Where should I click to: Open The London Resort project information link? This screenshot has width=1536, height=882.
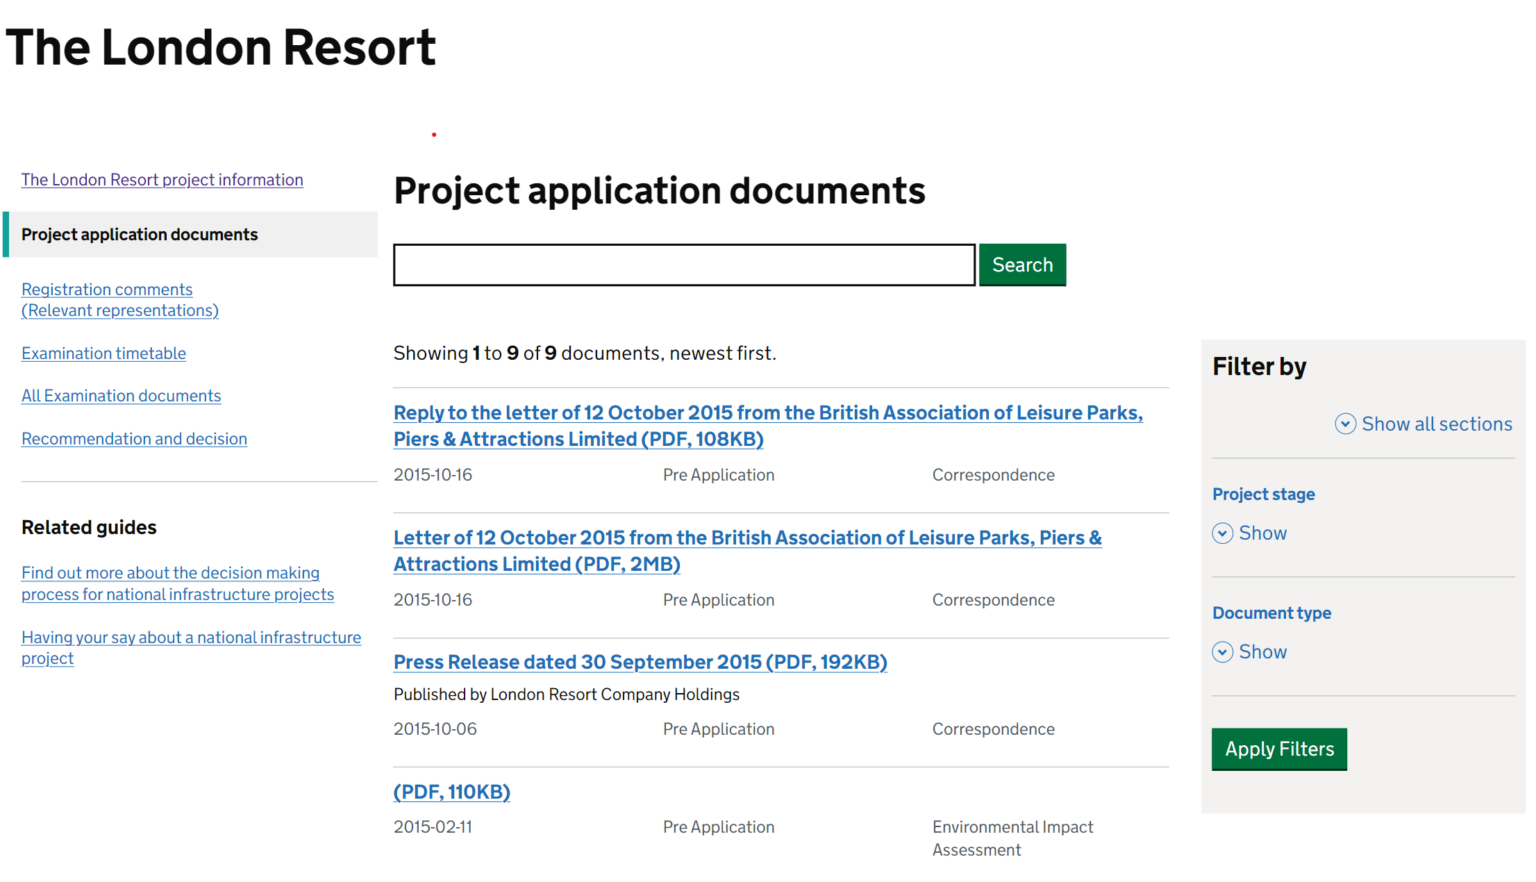point(162,180)
